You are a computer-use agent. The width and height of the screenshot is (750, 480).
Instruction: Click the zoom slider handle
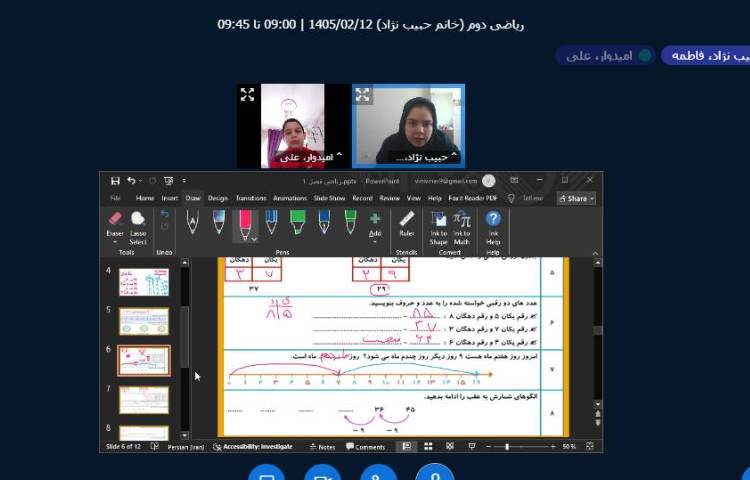tap(507, 447)
